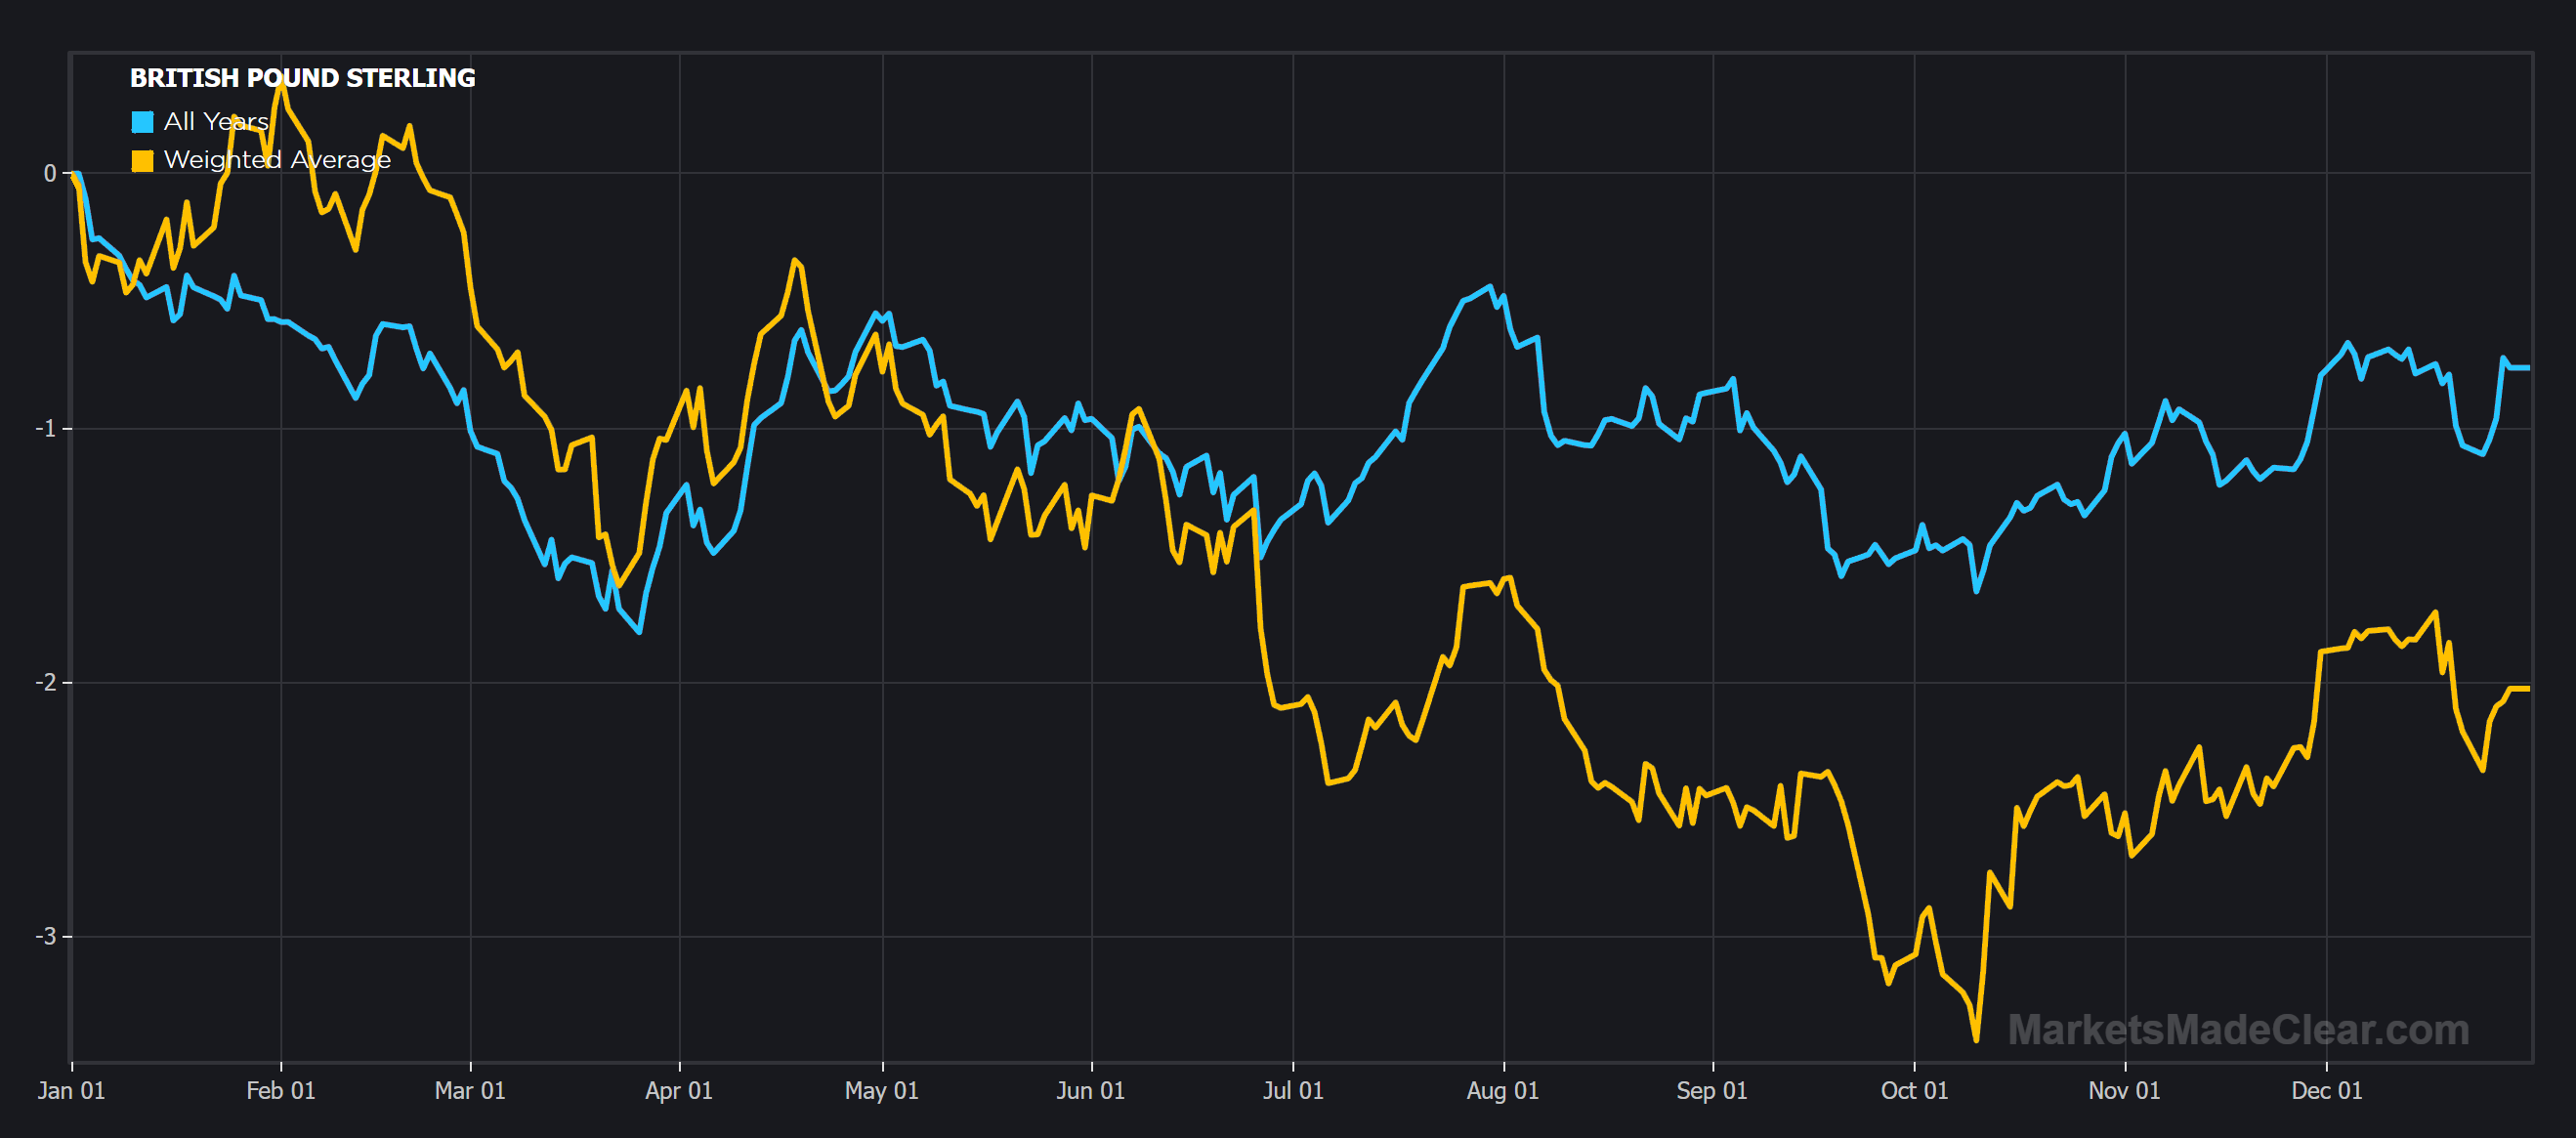Screen dimensions: 2576x1138
Task: Click the Aug 01 axis label
Action: coord(1503,1091)
